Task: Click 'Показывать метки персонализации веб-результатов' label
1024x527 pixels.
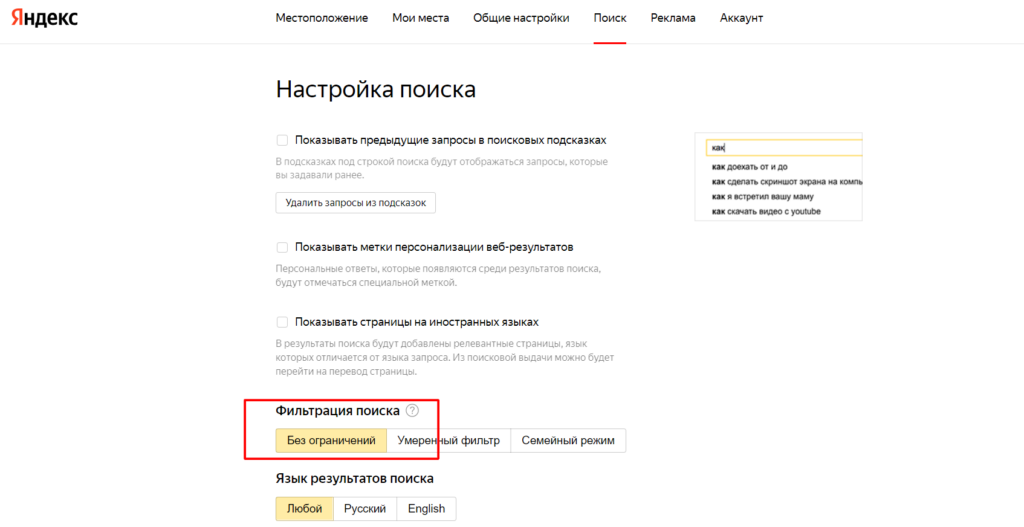Action: [434, 248]
